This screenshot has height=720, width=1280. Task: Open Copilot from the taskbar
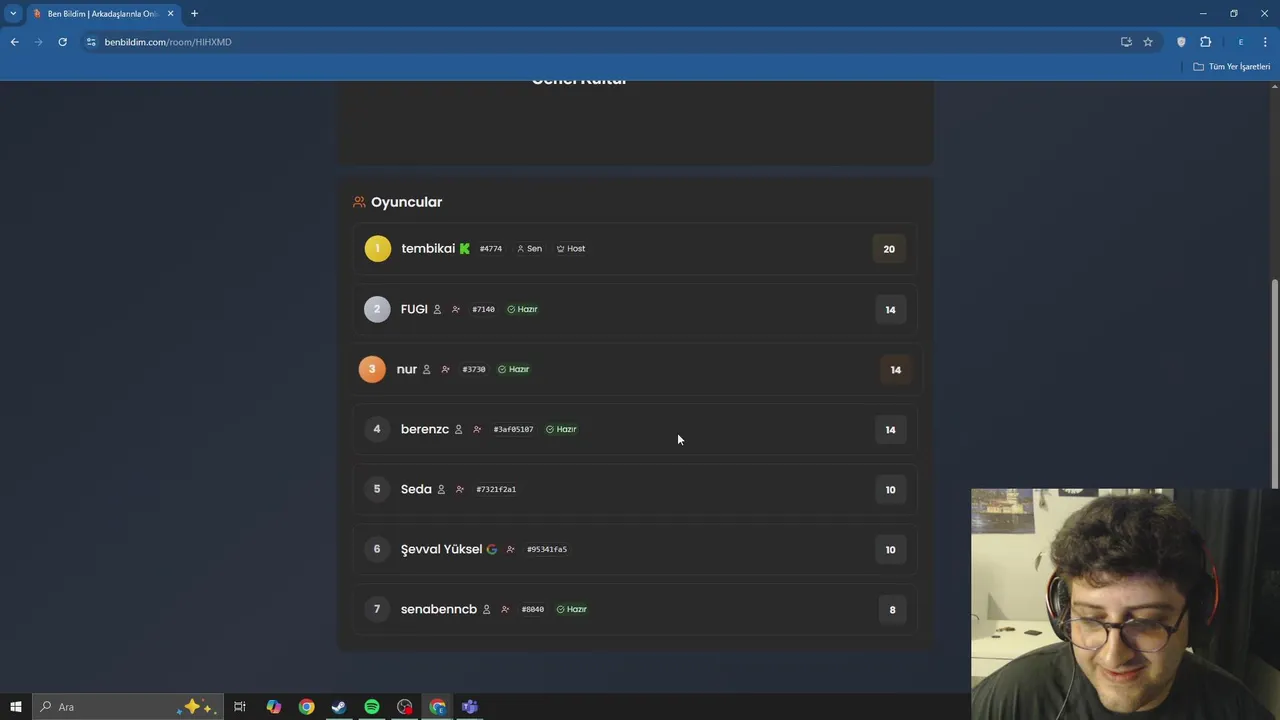[x=273, y=707]
